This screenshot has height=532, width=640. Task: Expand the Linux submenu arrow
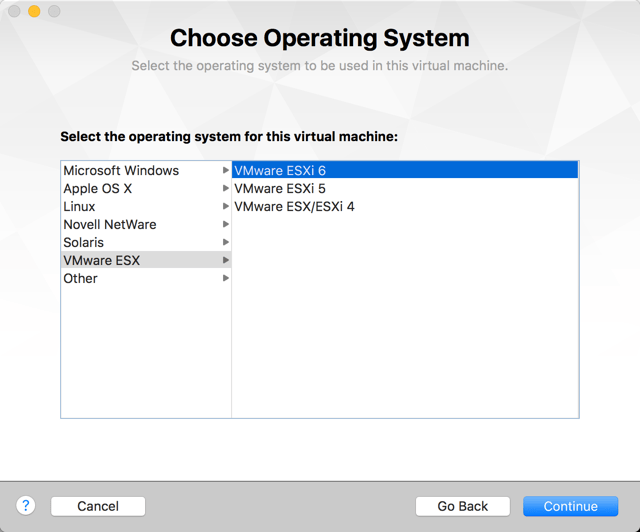226,206
